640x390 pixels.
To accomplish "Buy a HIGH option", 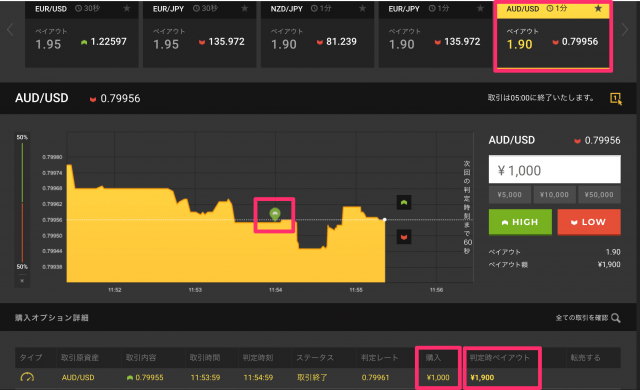I will click(520, 222).
